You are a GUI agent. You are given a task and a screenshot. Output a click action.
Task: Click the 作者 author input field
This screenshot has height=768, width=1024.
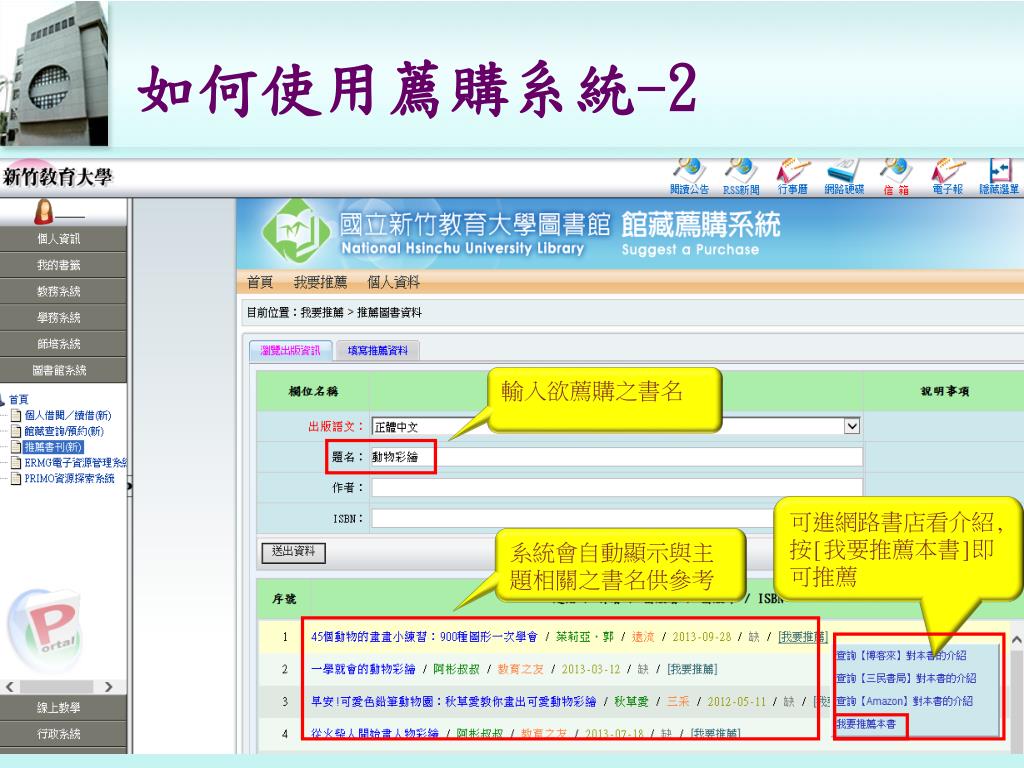tap(616, 488)
